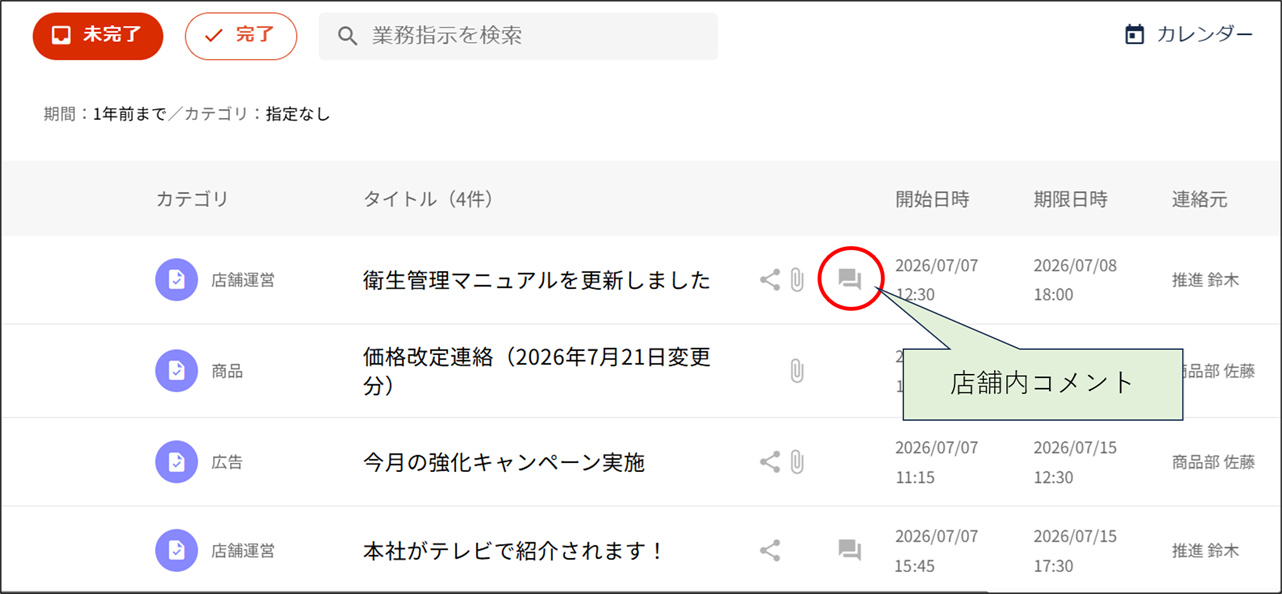
Task: Click share icon in 衛生管理マニュアル row
Action: click(769, 280)
